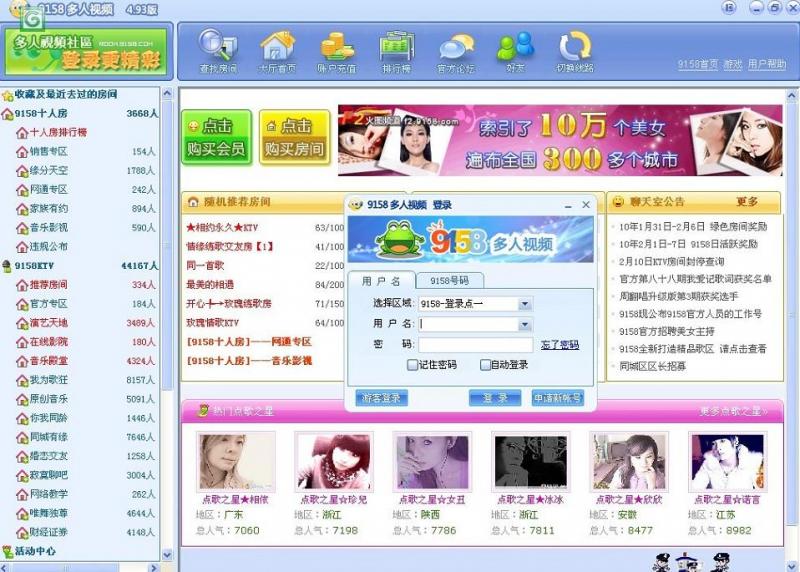Click the 点击购买房间 yellow button

coord(294,137)
